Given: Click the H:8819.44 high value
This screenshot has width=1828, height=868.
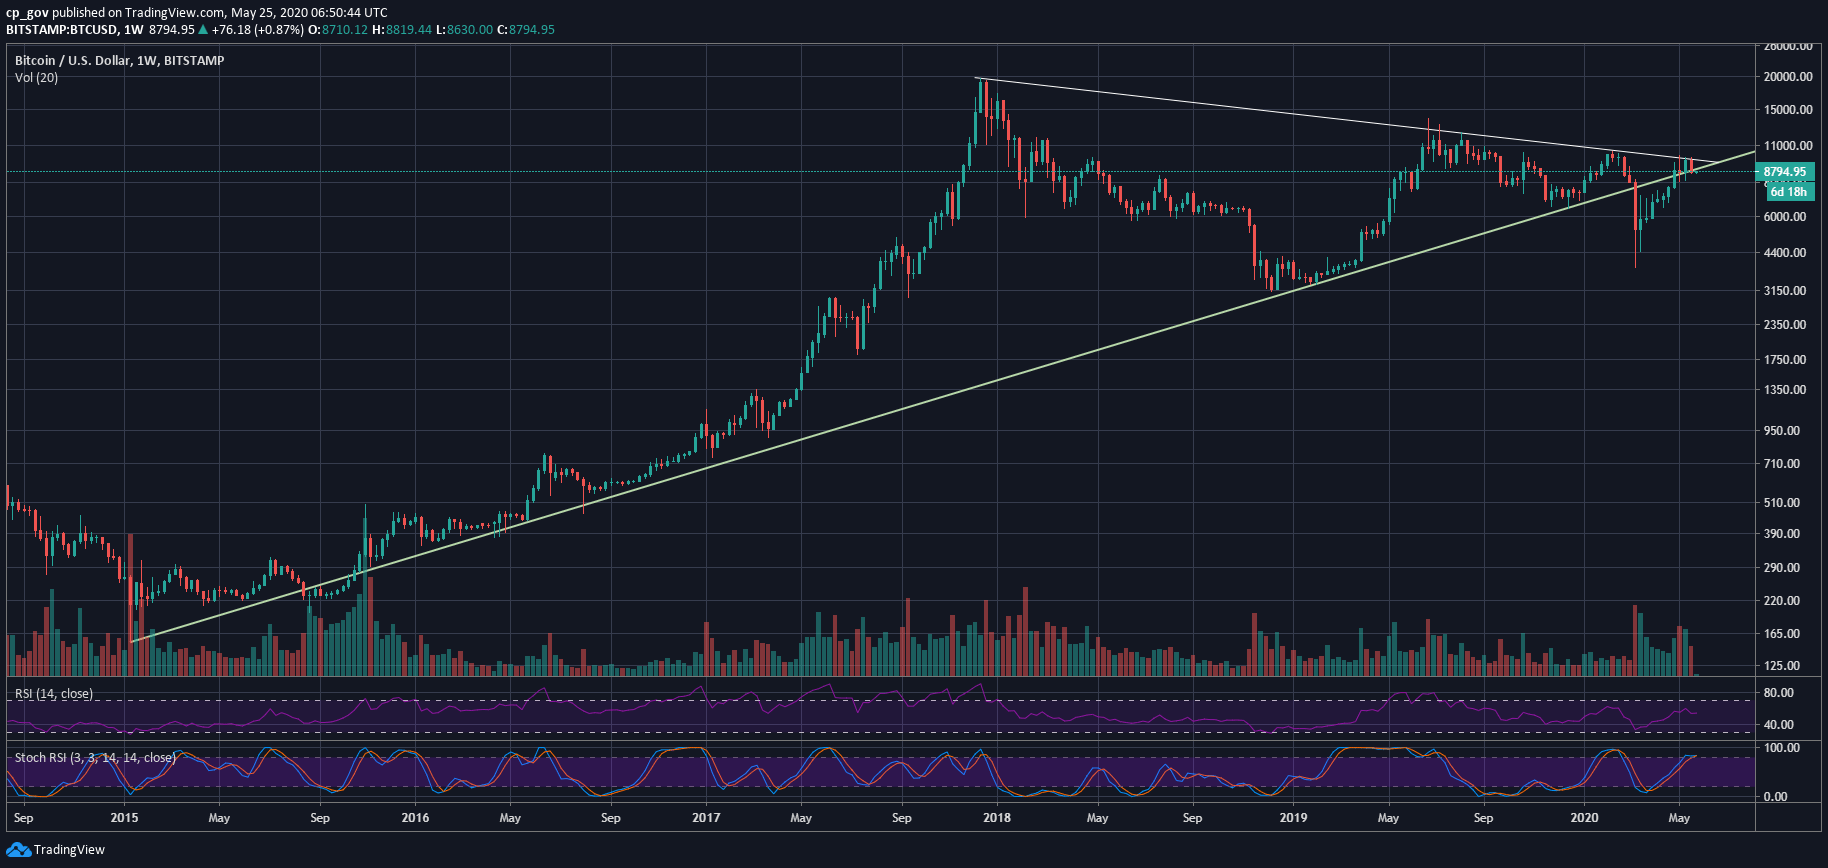Looking at the screenshot, I should click(402, 30).
